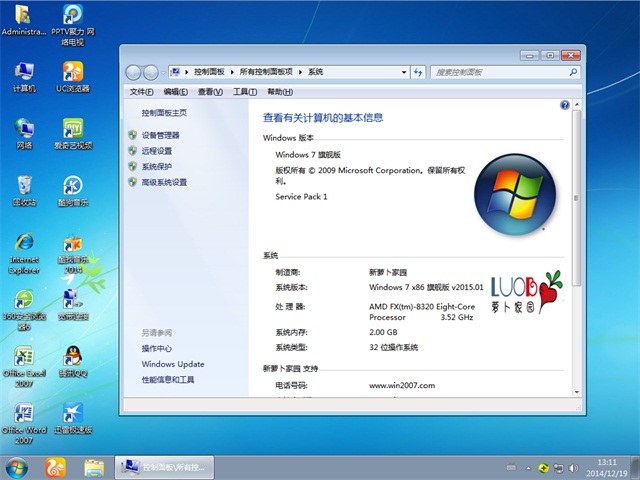This screenshot has width=640, height=480.
Task: Open the 工具(T) menu
Action: point(244,92)
